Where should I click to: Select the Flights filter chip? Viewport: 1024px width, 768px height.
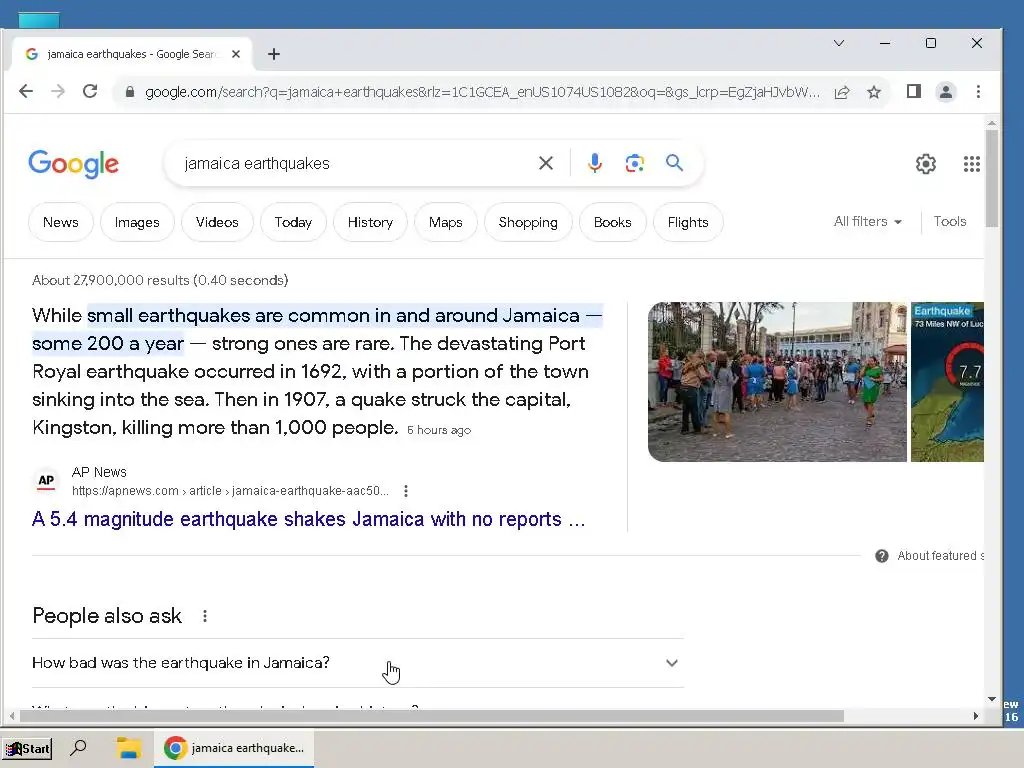tap(688, 222)
